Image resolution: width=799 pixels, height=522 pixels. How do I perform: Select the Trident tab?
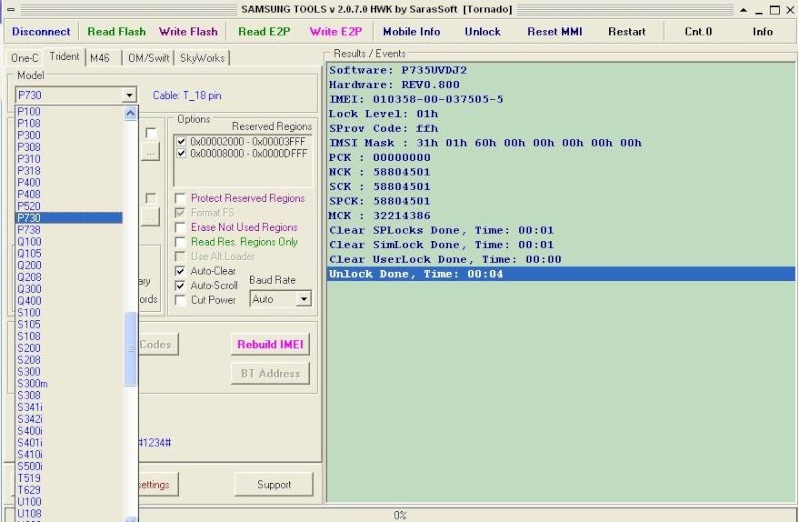64,56
